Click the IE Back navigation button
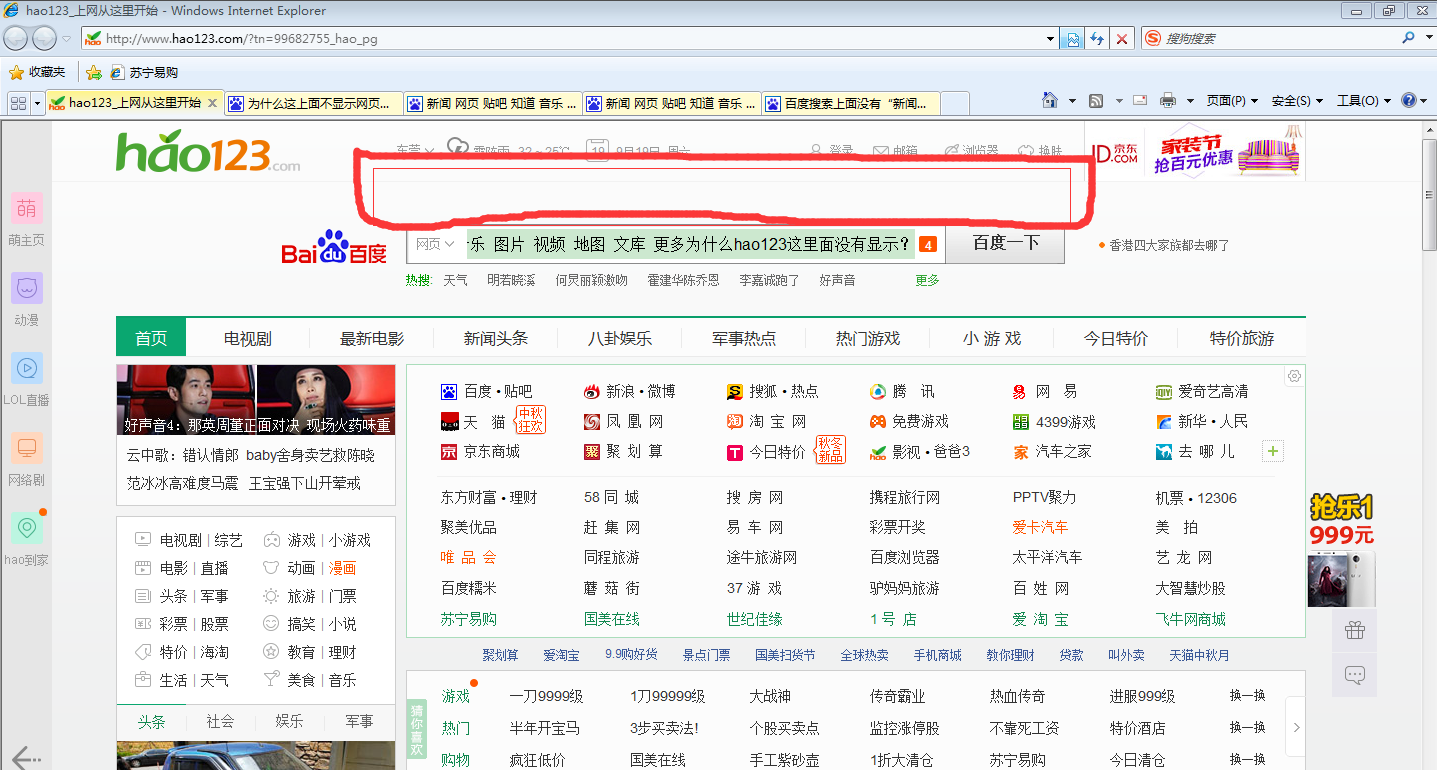Viewport: 1437px width, 770px height. [x=15, y=38]
